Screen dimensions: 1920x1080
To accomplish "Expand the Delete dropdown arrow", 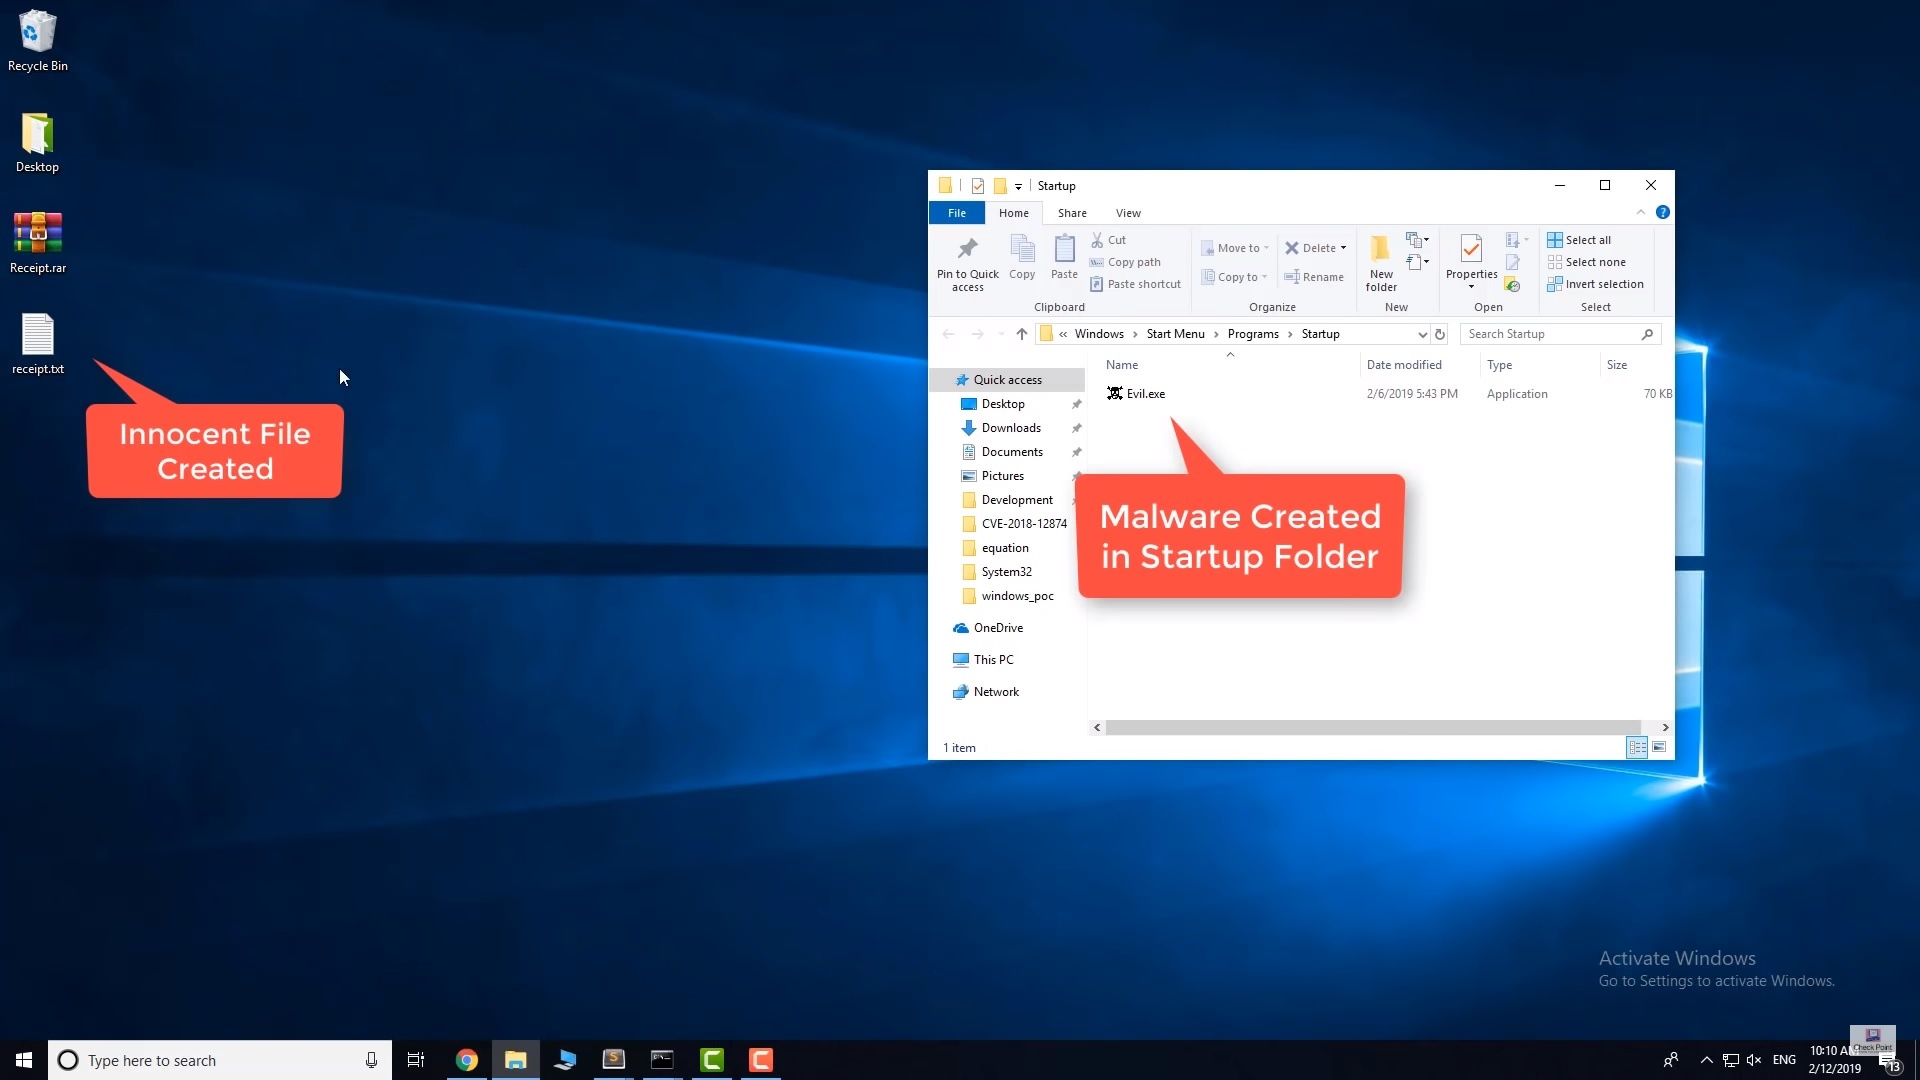I will pos(1343,248).
